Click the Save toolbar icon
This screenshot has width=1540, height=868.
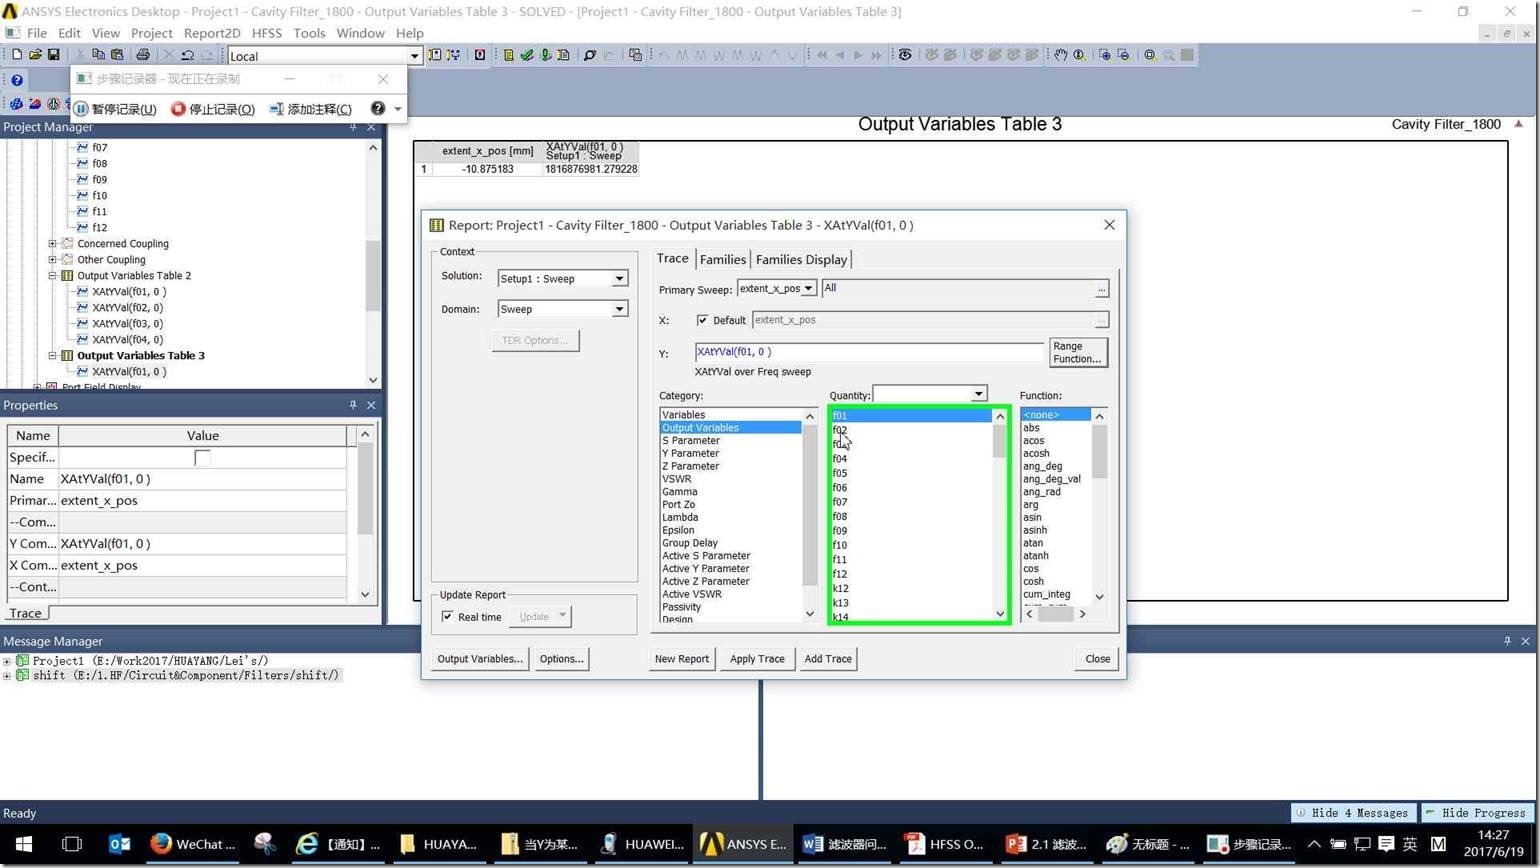click(x=53, y=55)
